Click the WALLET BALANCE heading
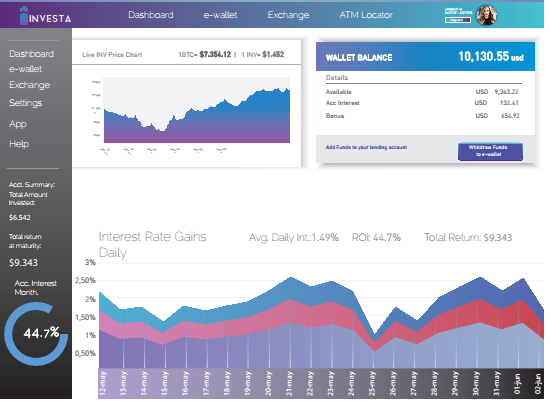The height and width of the screenshot is (404, 550). point(359,58)
